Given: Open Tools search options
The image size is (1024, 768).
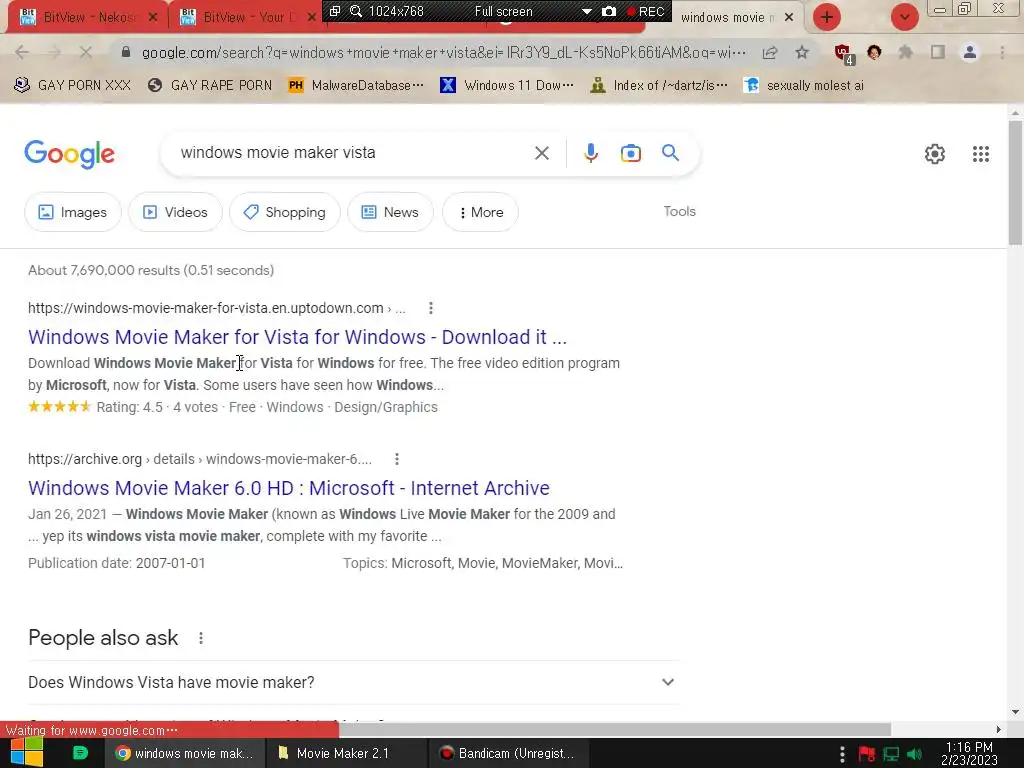Looking at the screenshot, I should pos(679,211).
